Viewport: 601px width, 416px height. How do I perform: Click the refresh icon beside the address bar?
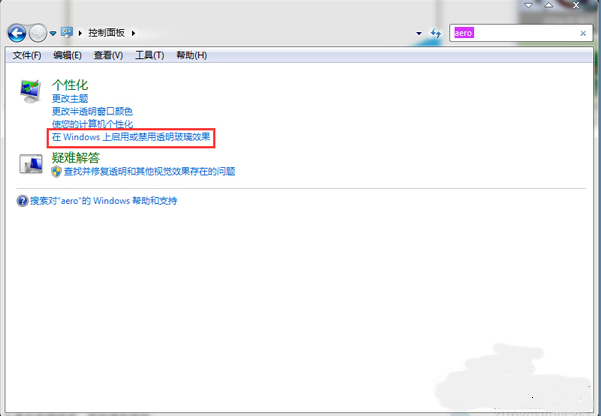[435, 34]
